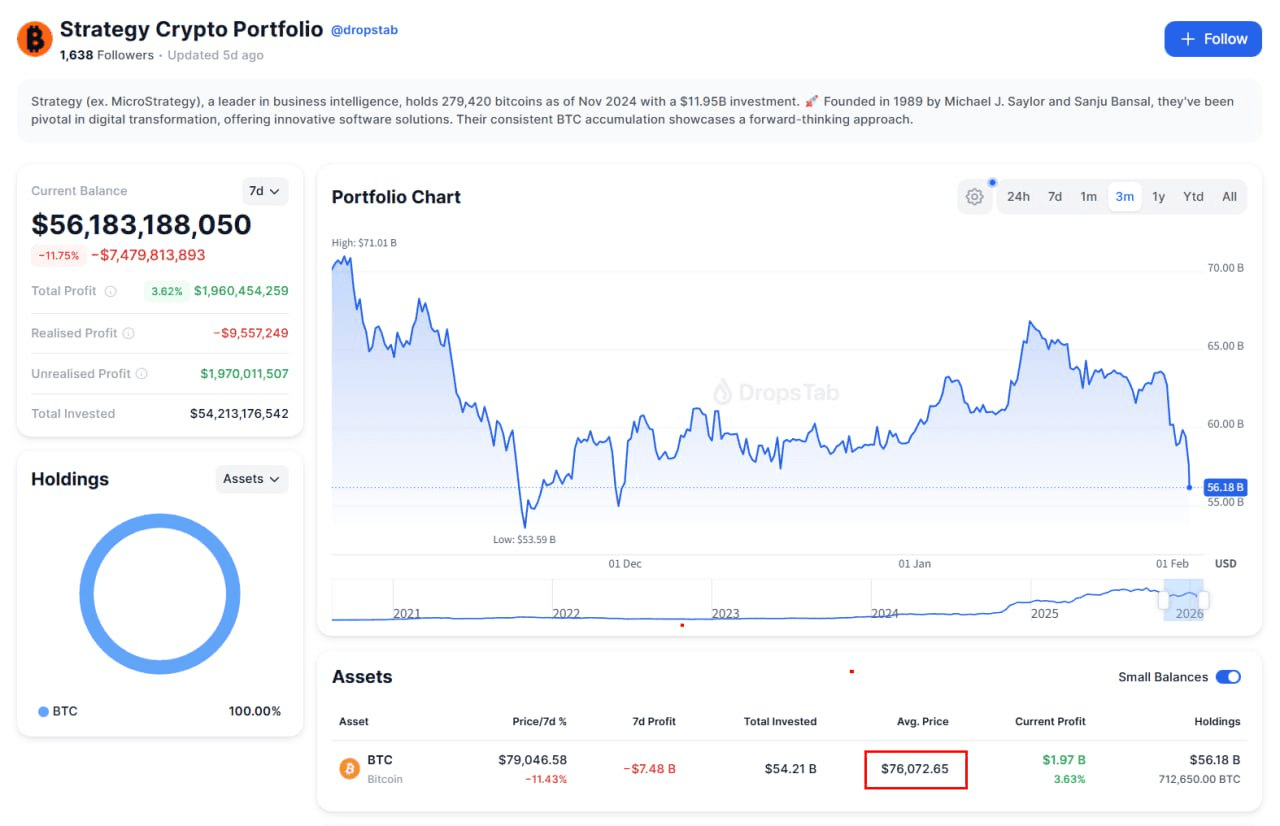The image size is (1280, 826).
Task: Click the DropsTab watermark logo on chart
Action: click(x=723, y=392)
